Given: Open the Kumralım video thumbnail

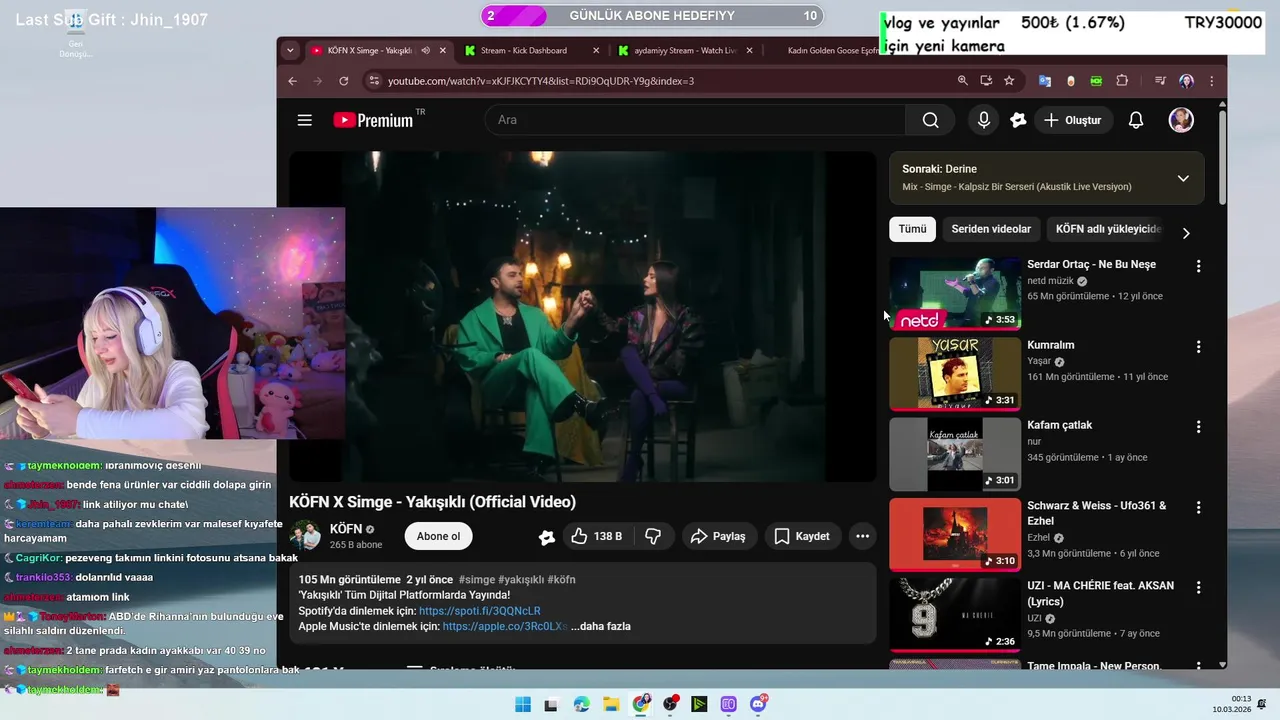Looking at the screenshot, I should [955, 374].
